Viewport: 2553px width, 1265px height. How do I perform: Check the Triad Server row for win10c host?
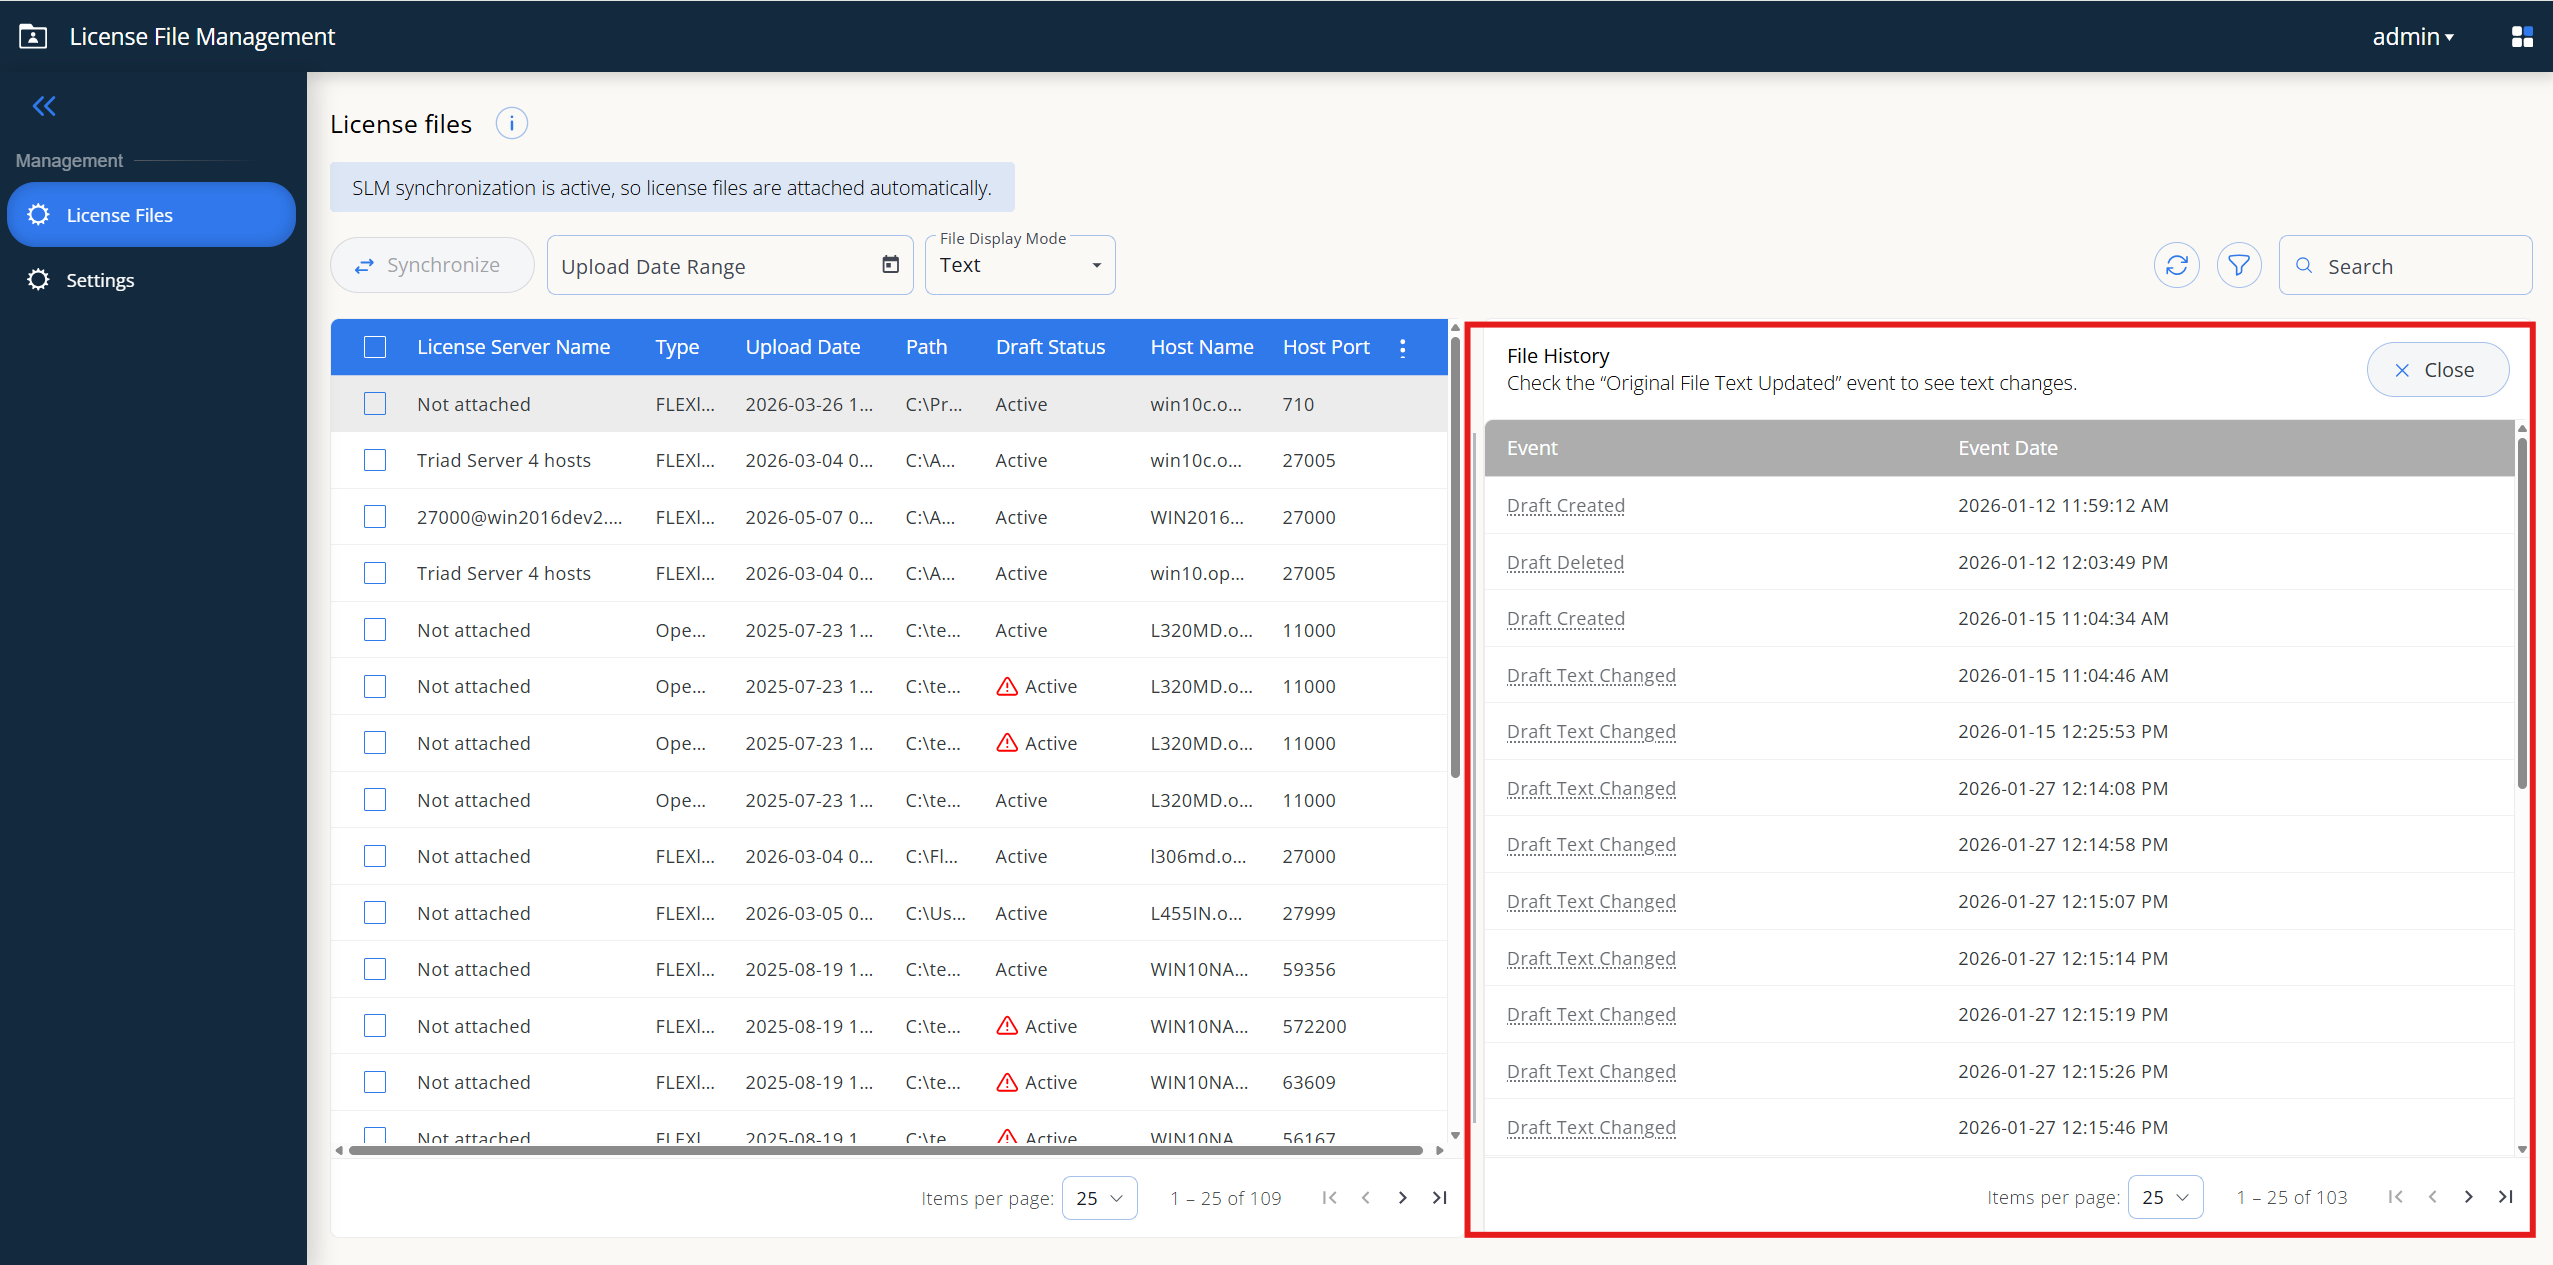[375, 460]
